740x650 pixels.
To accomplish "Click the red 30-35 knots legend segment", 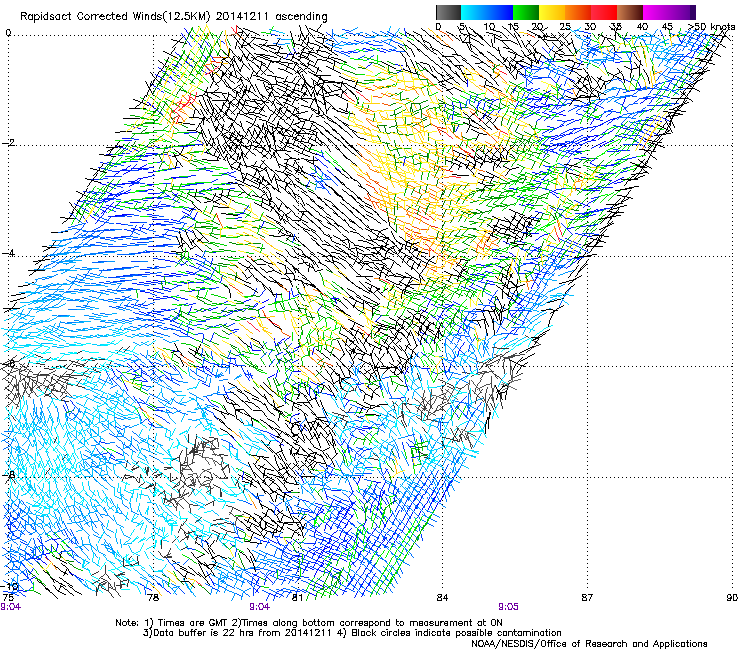I will point(604,12).
